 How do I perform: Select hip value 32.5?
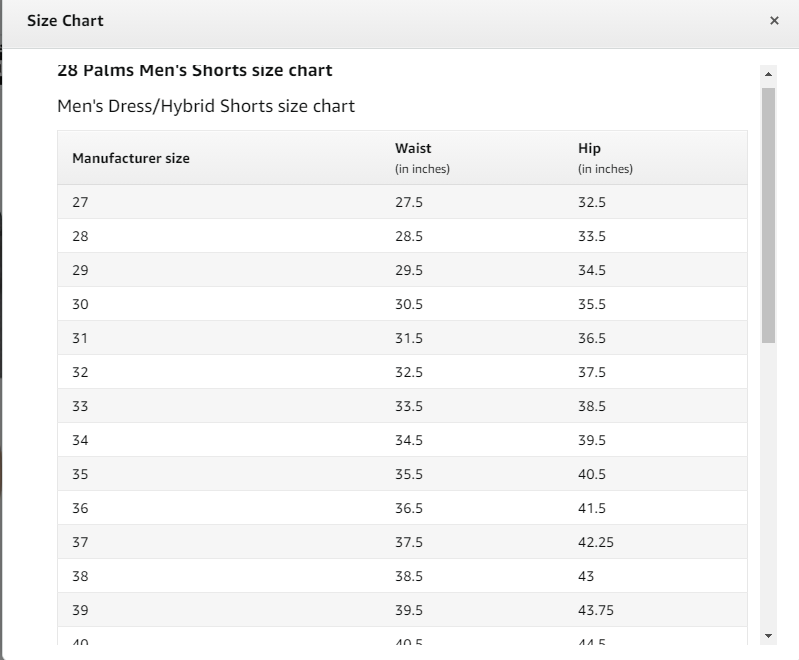point(592,202)
